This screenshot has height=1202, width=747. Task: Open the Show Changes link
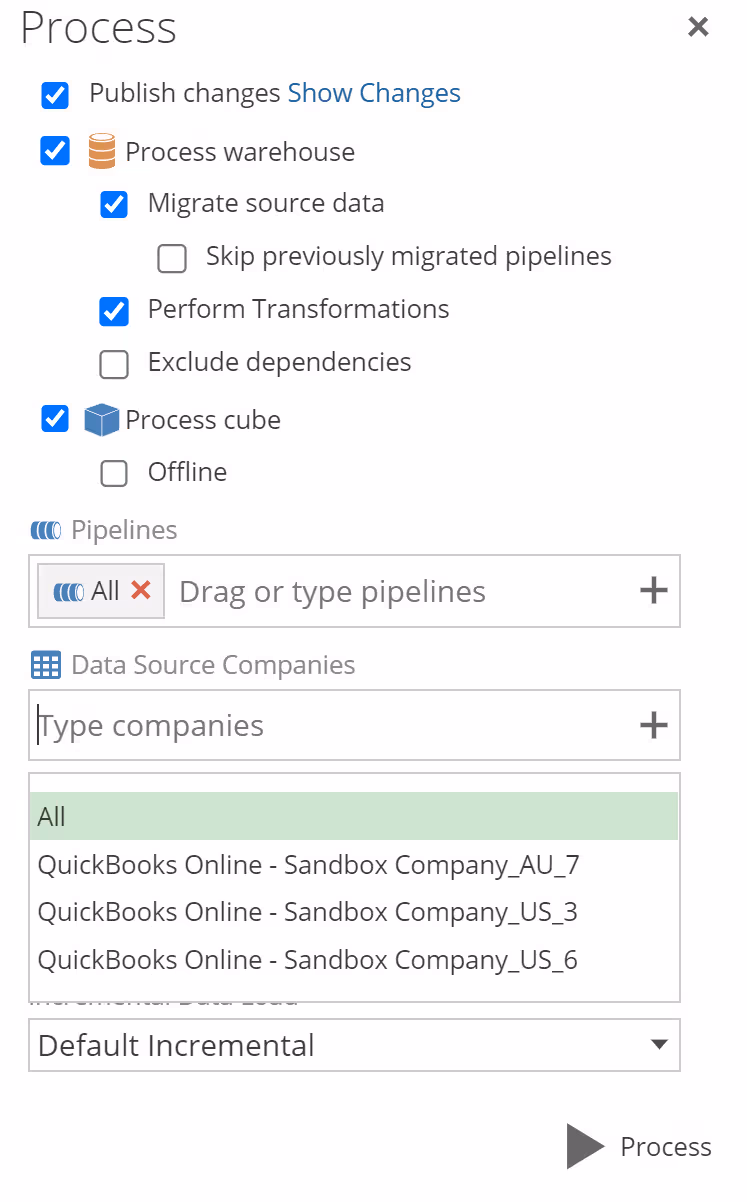(x=374, y=93)
